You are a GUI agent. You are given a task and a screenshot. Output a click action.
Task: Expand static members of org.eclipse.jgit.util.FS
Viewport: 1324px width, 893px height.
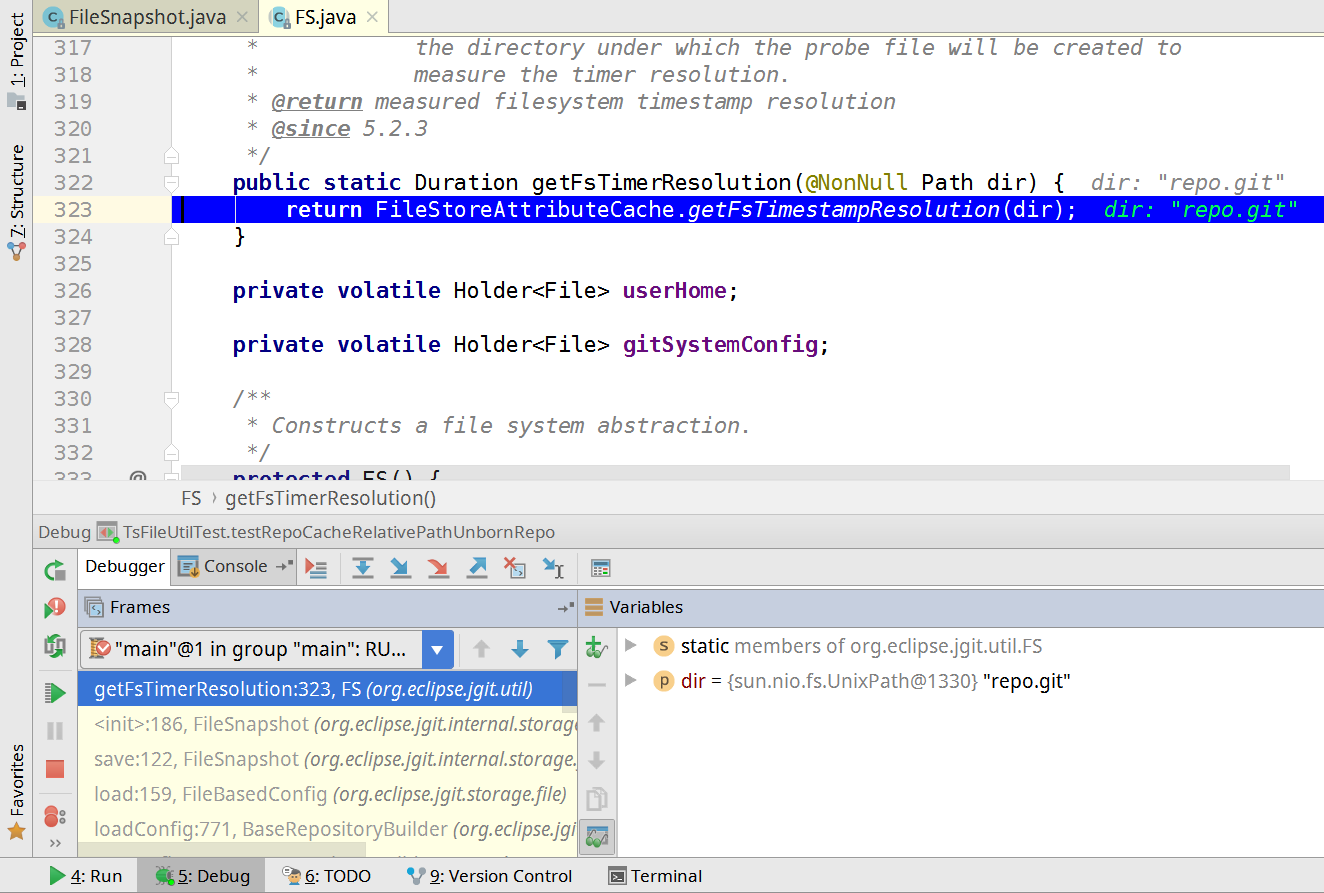[630, 646]
